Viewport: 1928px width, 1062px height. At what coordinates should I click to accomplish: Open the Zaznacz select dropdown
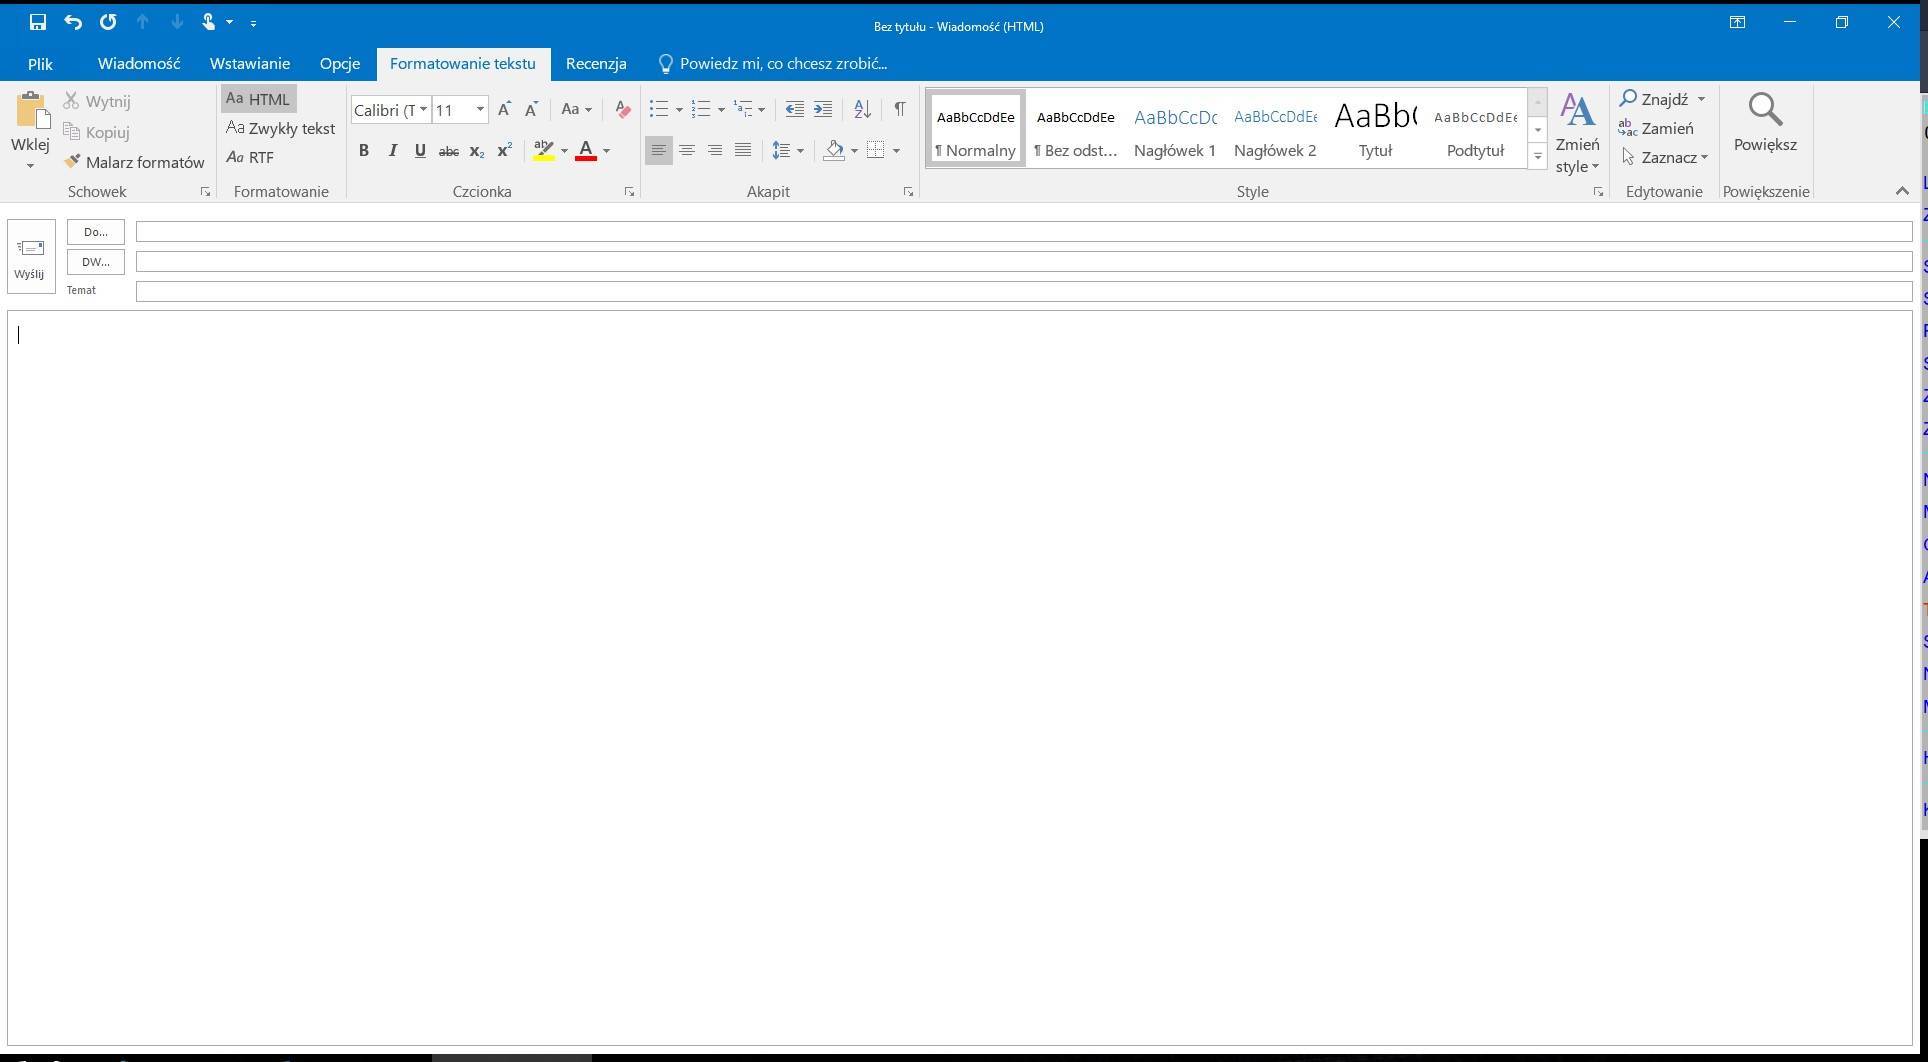pyautogui.click(x=1665, y=158)
